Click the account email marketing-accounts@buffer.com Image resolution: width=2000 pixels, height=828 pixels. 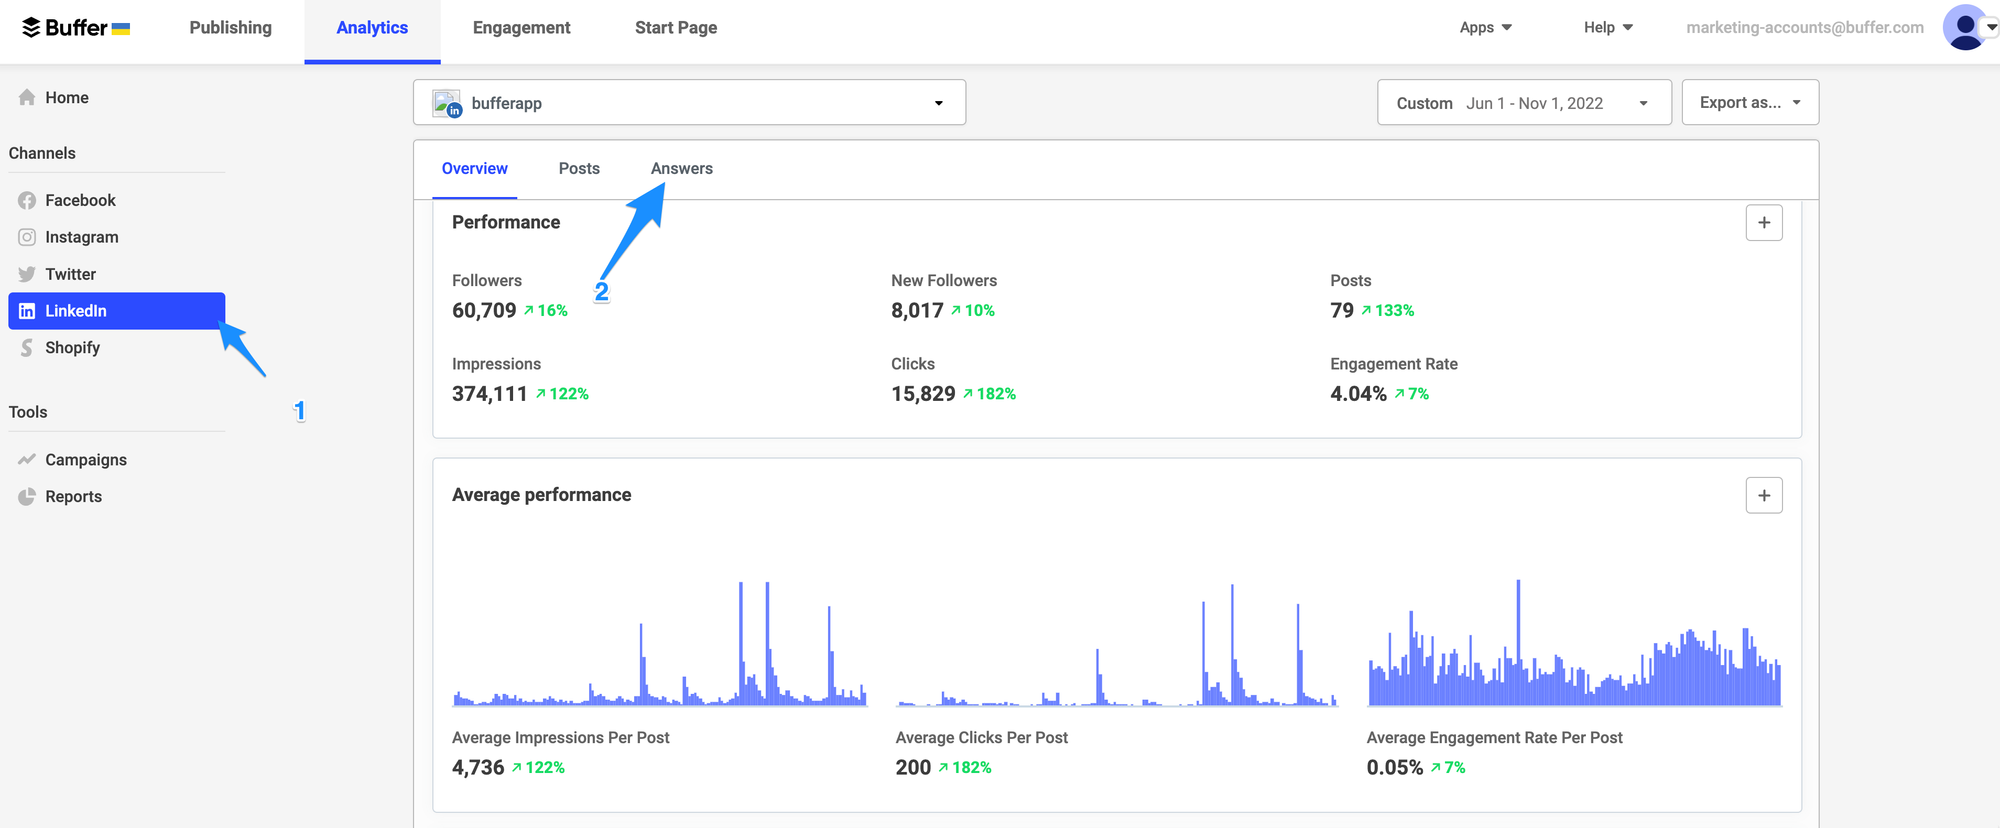[1804, 27]
